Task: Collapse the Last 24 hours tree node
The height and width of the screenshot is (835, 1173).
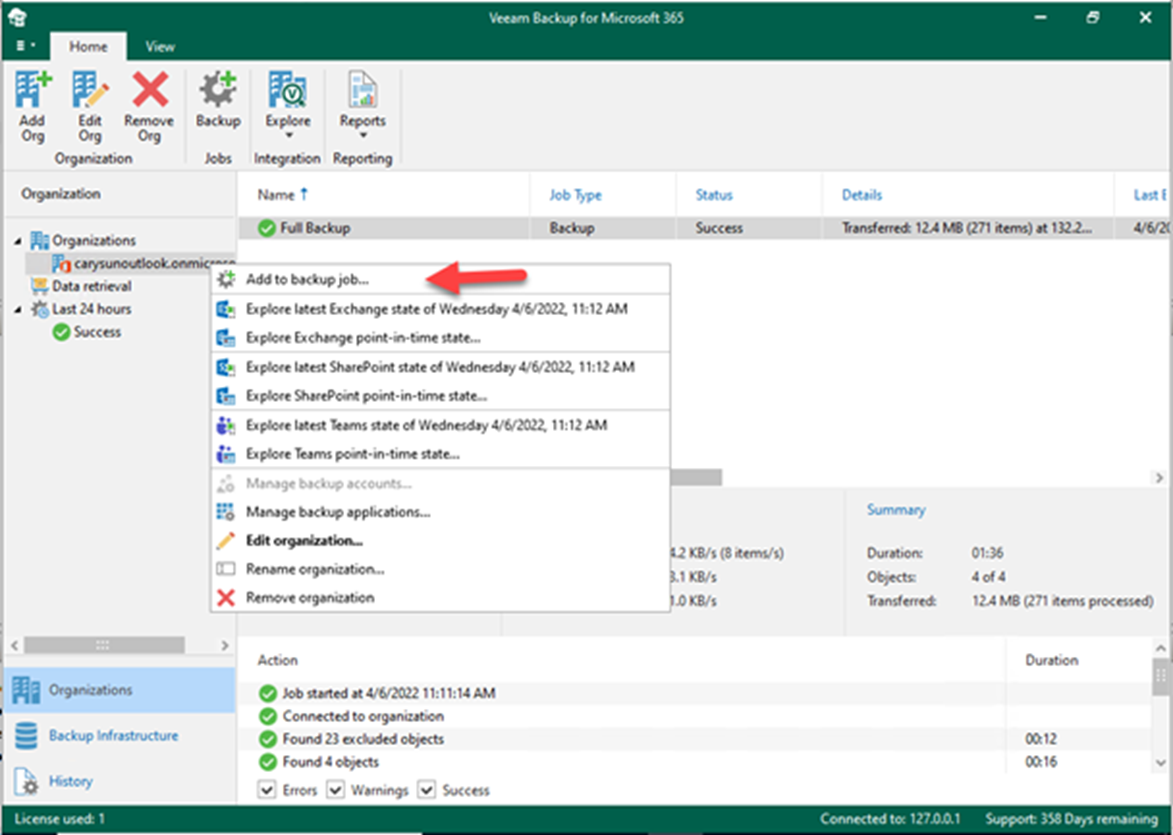Action: coord(18,309)
